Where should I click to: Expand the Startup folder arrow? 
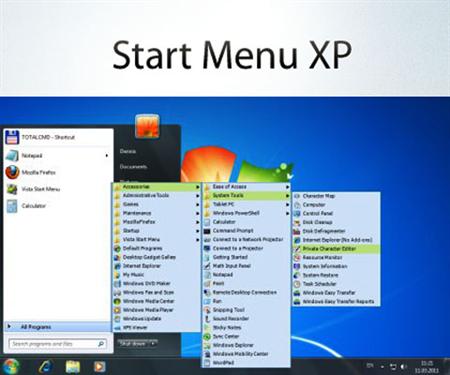point(198,231)
